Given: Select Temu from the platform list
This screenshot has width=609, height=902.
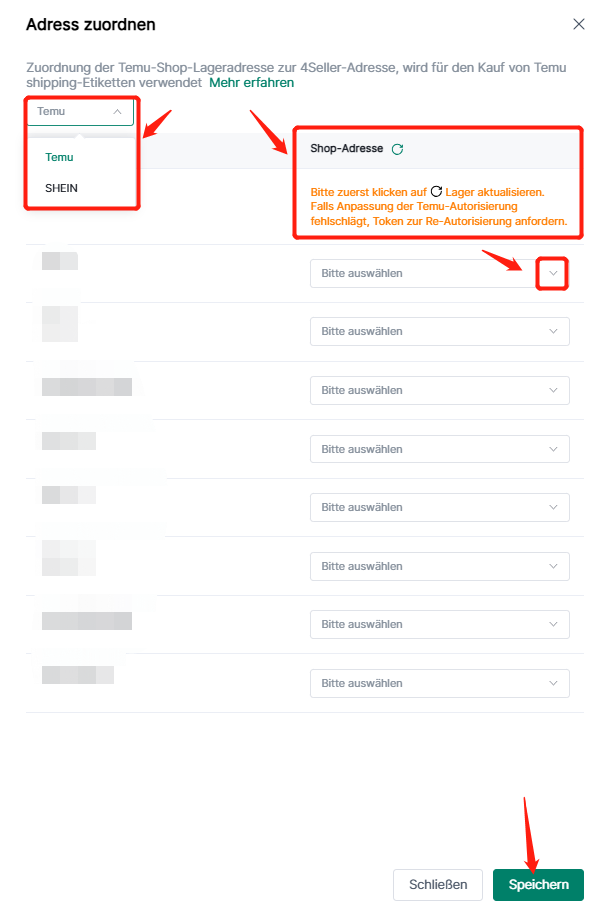Looking at the screenshot, I should click(x=59, y=157).
